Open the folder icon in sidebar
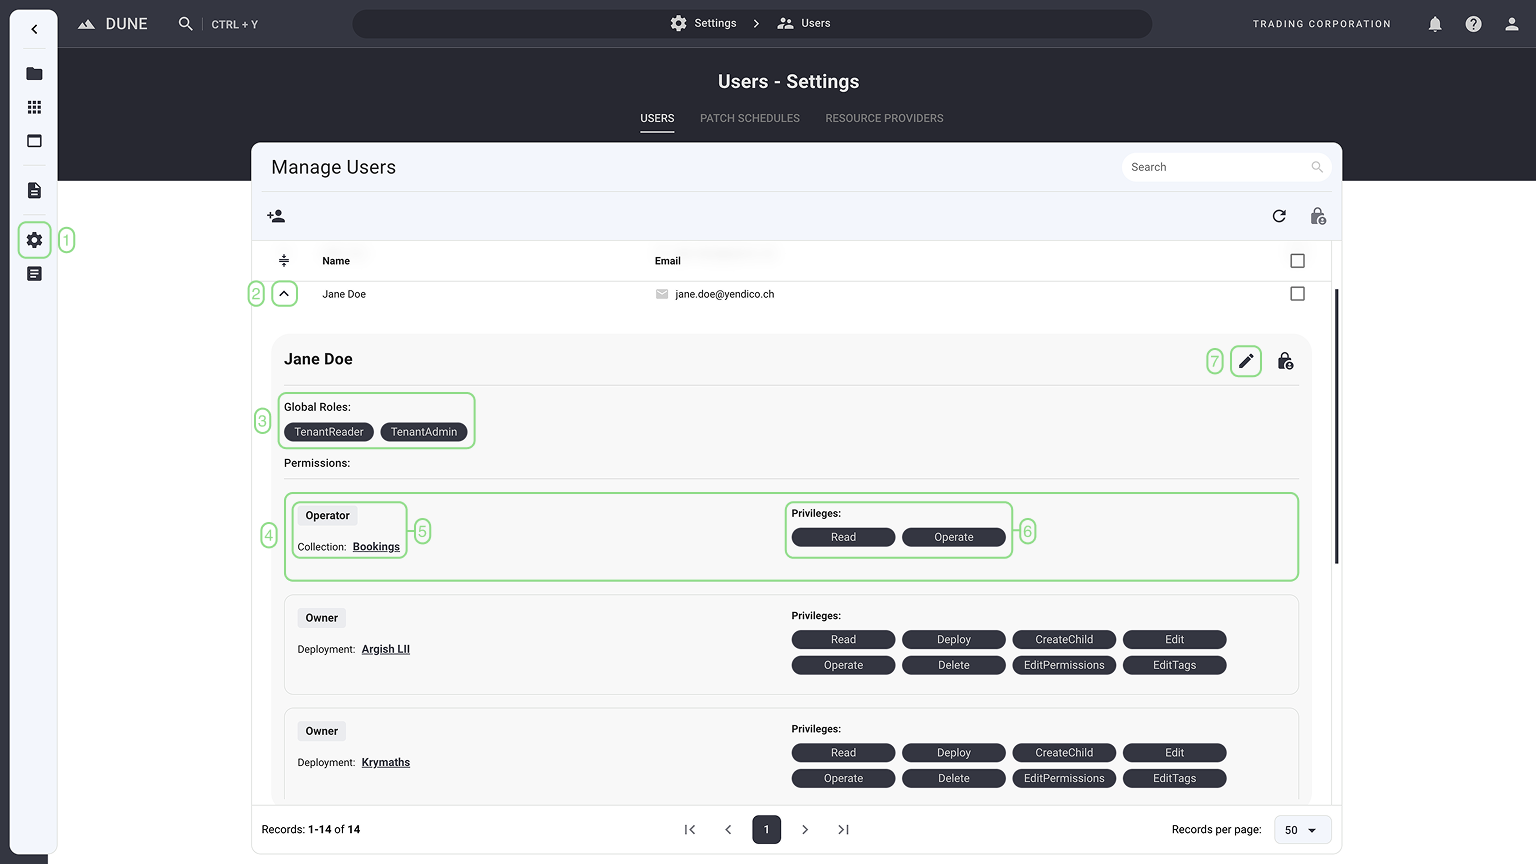This screenshot has width=1536, height=864. (34, 74)
